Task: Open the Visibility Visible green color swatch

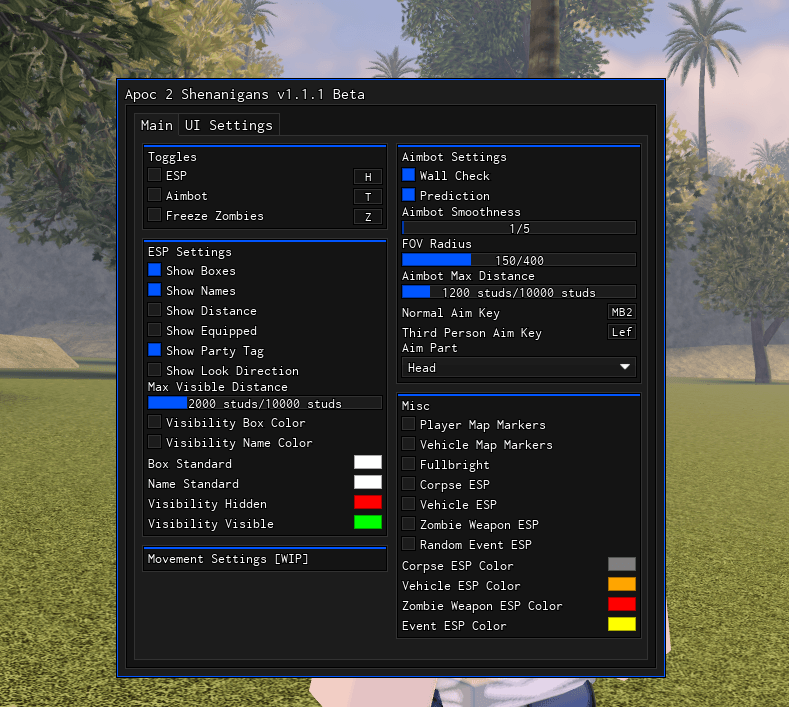Action: 368,522
